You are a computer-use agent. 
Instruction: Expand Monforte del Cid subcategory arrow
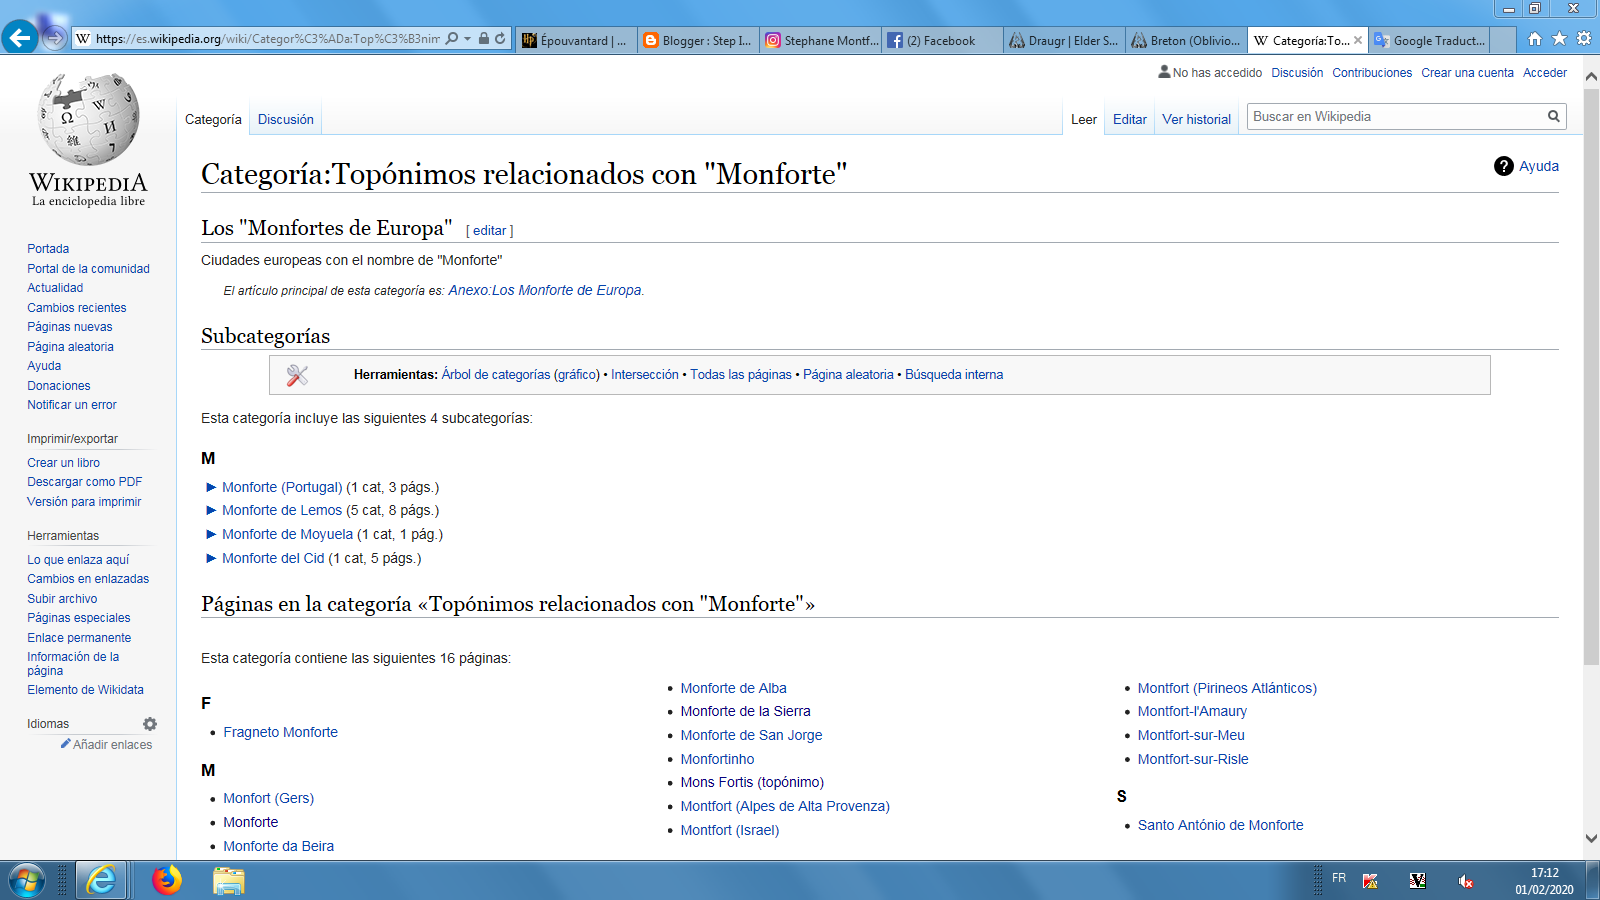pyautogui.click(x=211, y=558)
